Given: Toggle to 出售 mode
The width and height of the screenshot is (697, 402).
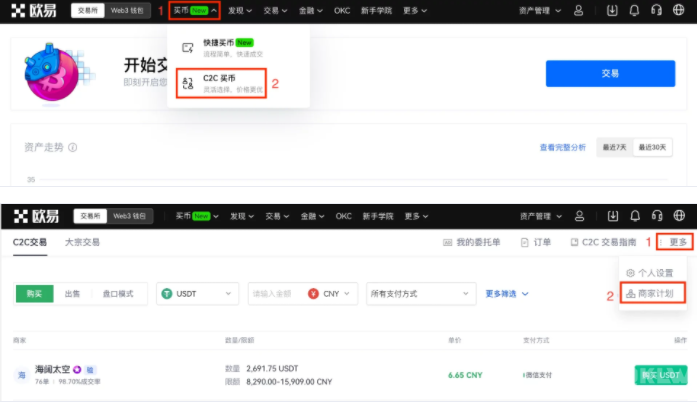Looking at the screenshot, I should pos(72,294).
